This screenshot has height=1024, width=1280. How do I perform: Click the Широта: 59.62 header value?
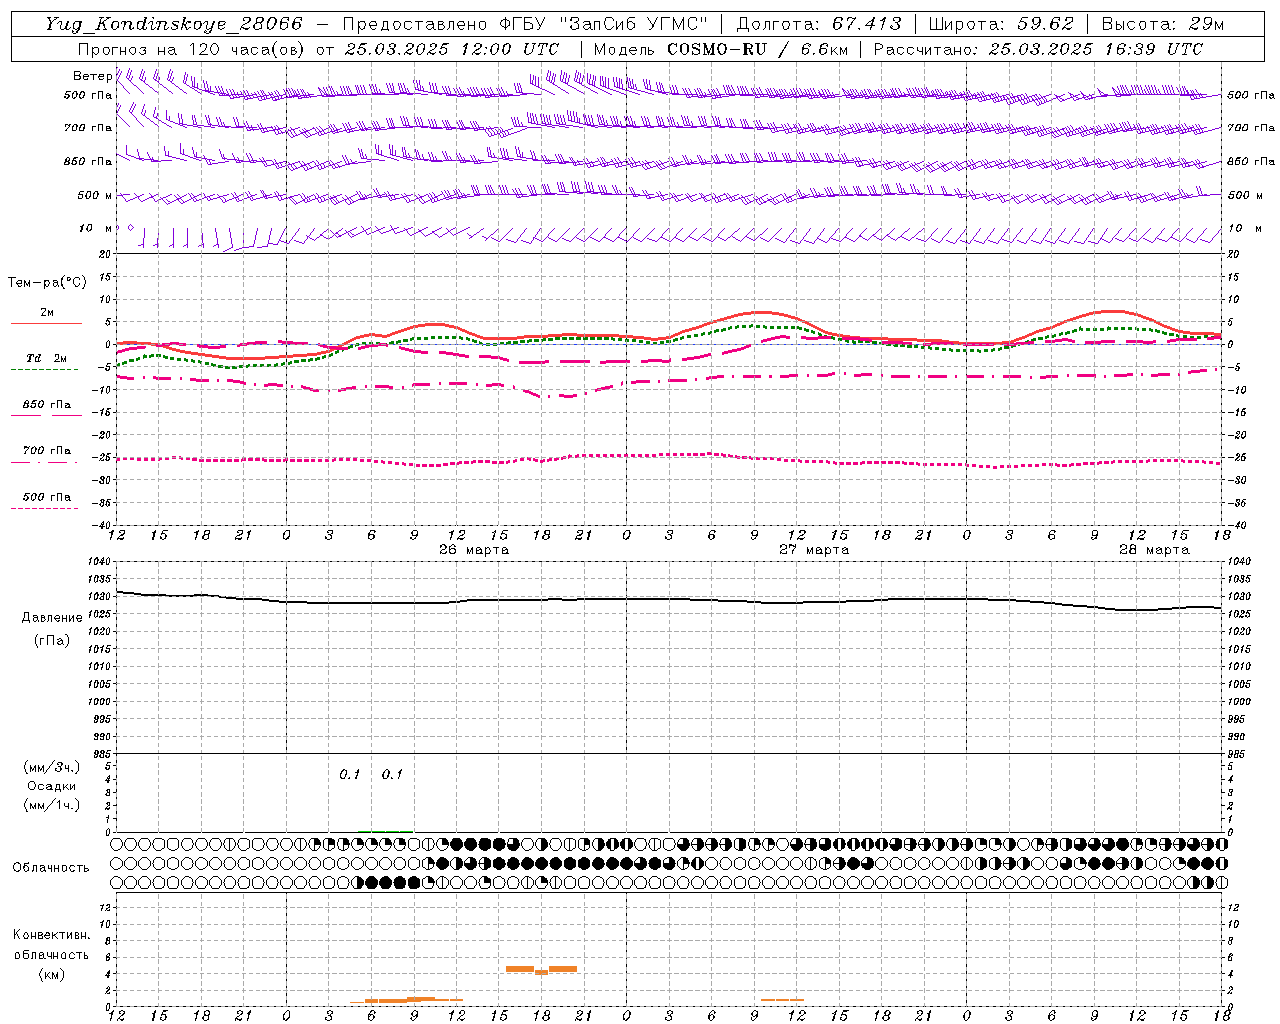click(x=1001, y=24)
